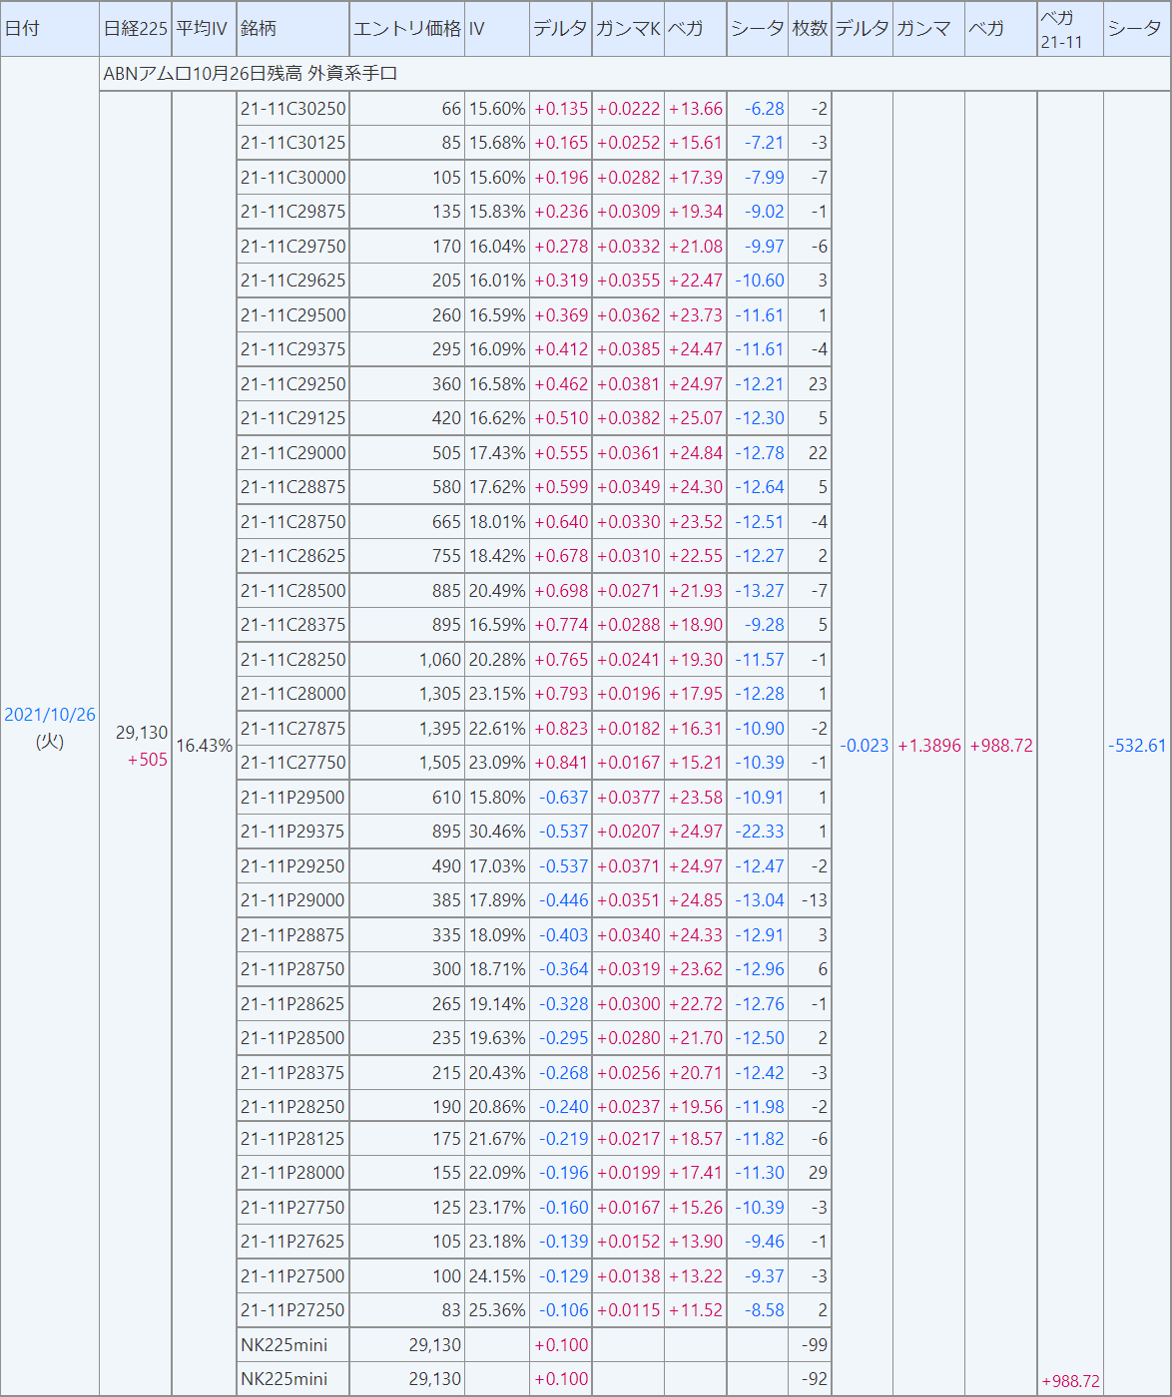The height and width of the screenshot is (1397, 1172).
Task: Select the ticker 21-11P28375
Action: click(x=292, y=1075)
